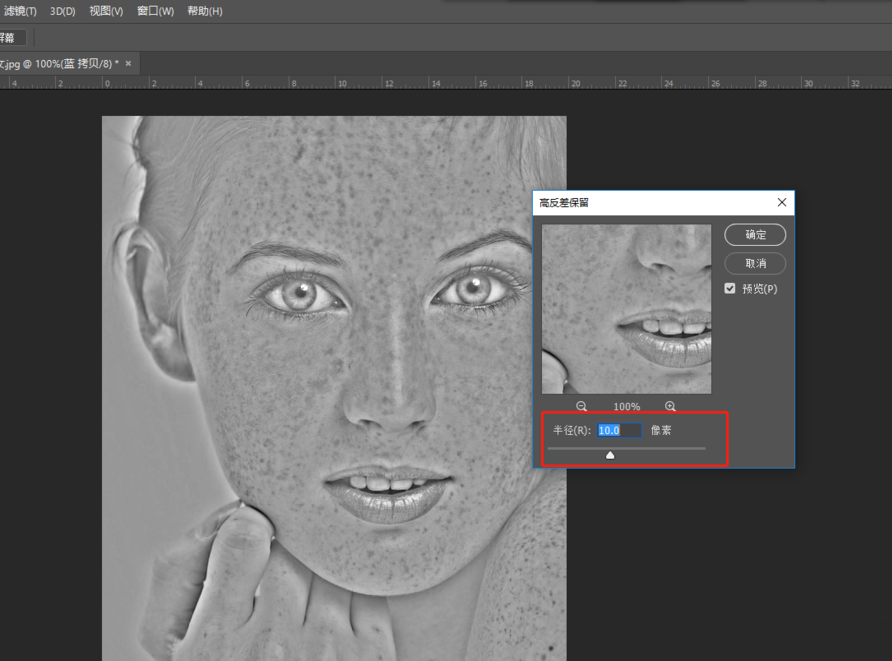The height and width of the screenshot is (661, 892).
Task: Select the document tab ending in 拷贝/8
Action: [x=58, y=63]
